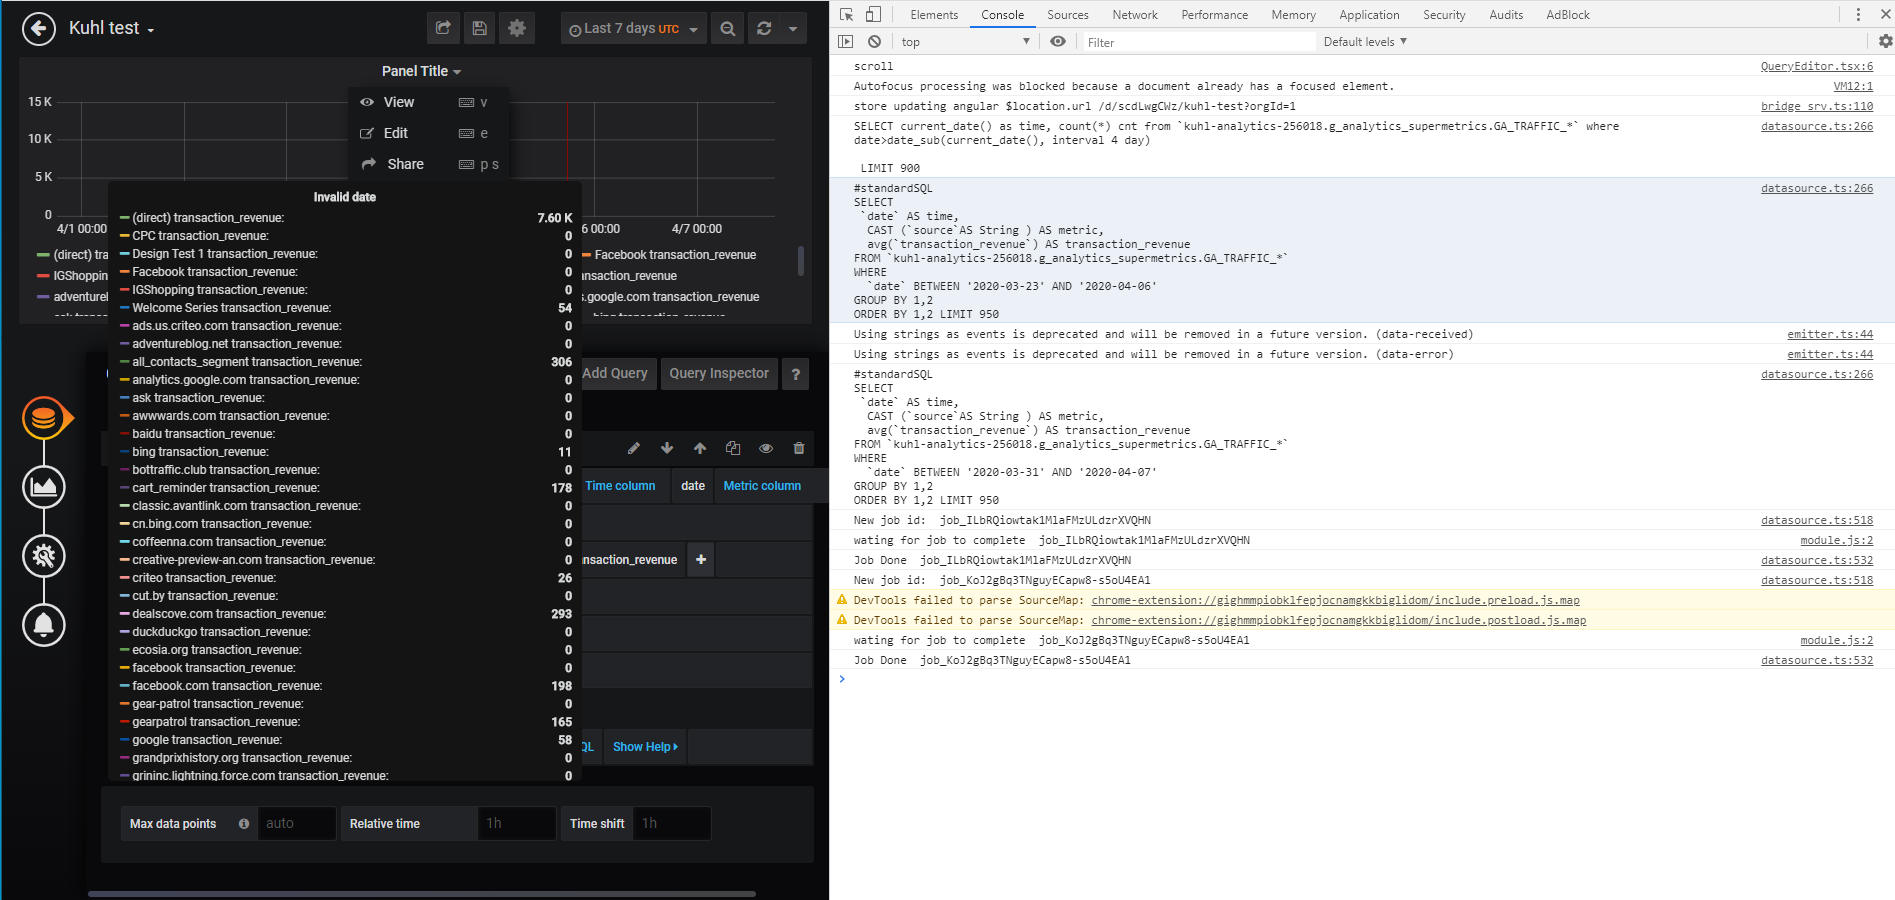Select the dashboards icon in the left sidebar
The width and height of the screenshot is (1895, 900).
pos(44,487)
